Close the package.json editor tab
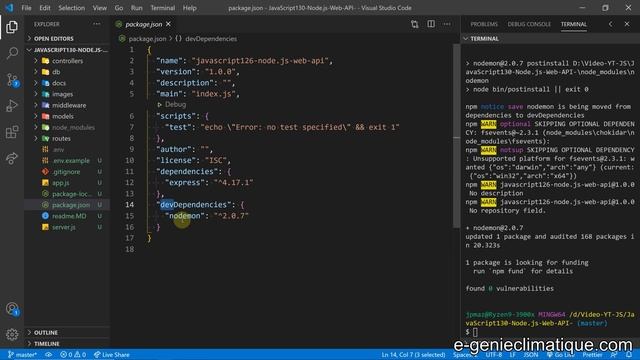 click(168, 24)
